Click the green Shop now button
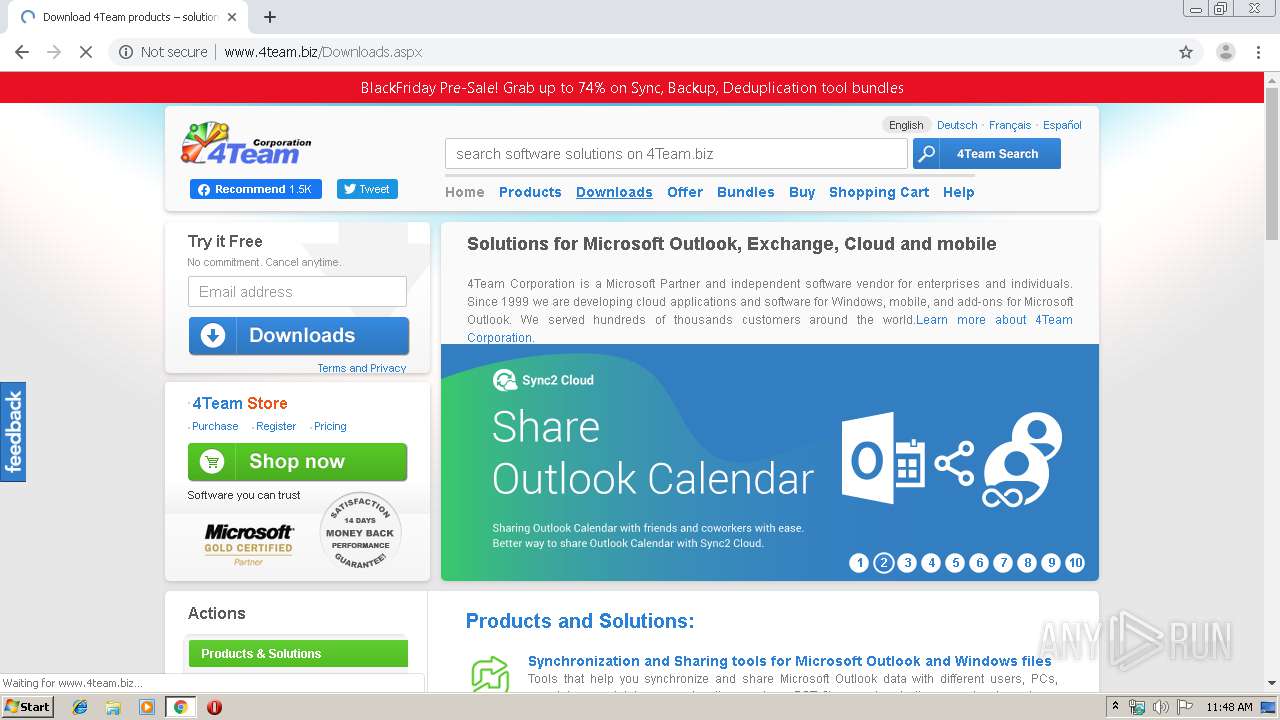1280x720 pixels. pos(297,462)
